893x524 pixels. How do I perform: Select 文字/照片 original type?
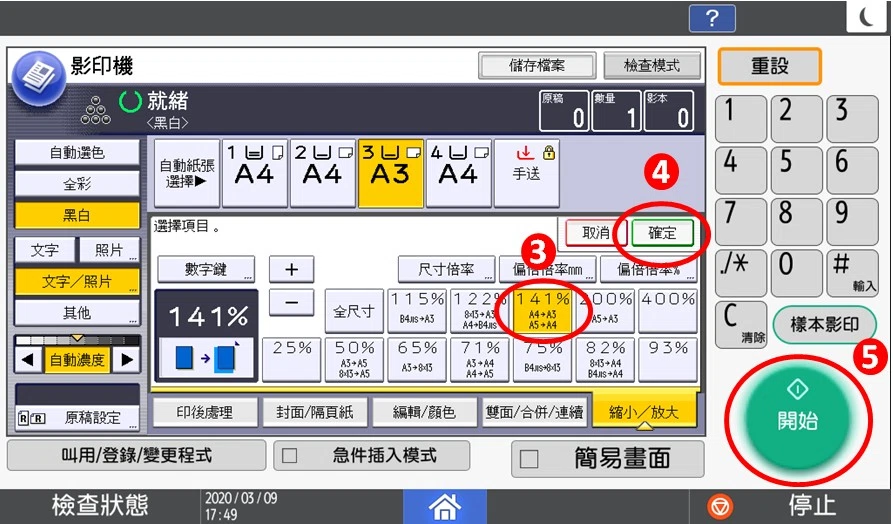pyautogui.click(x=77, y=281)
